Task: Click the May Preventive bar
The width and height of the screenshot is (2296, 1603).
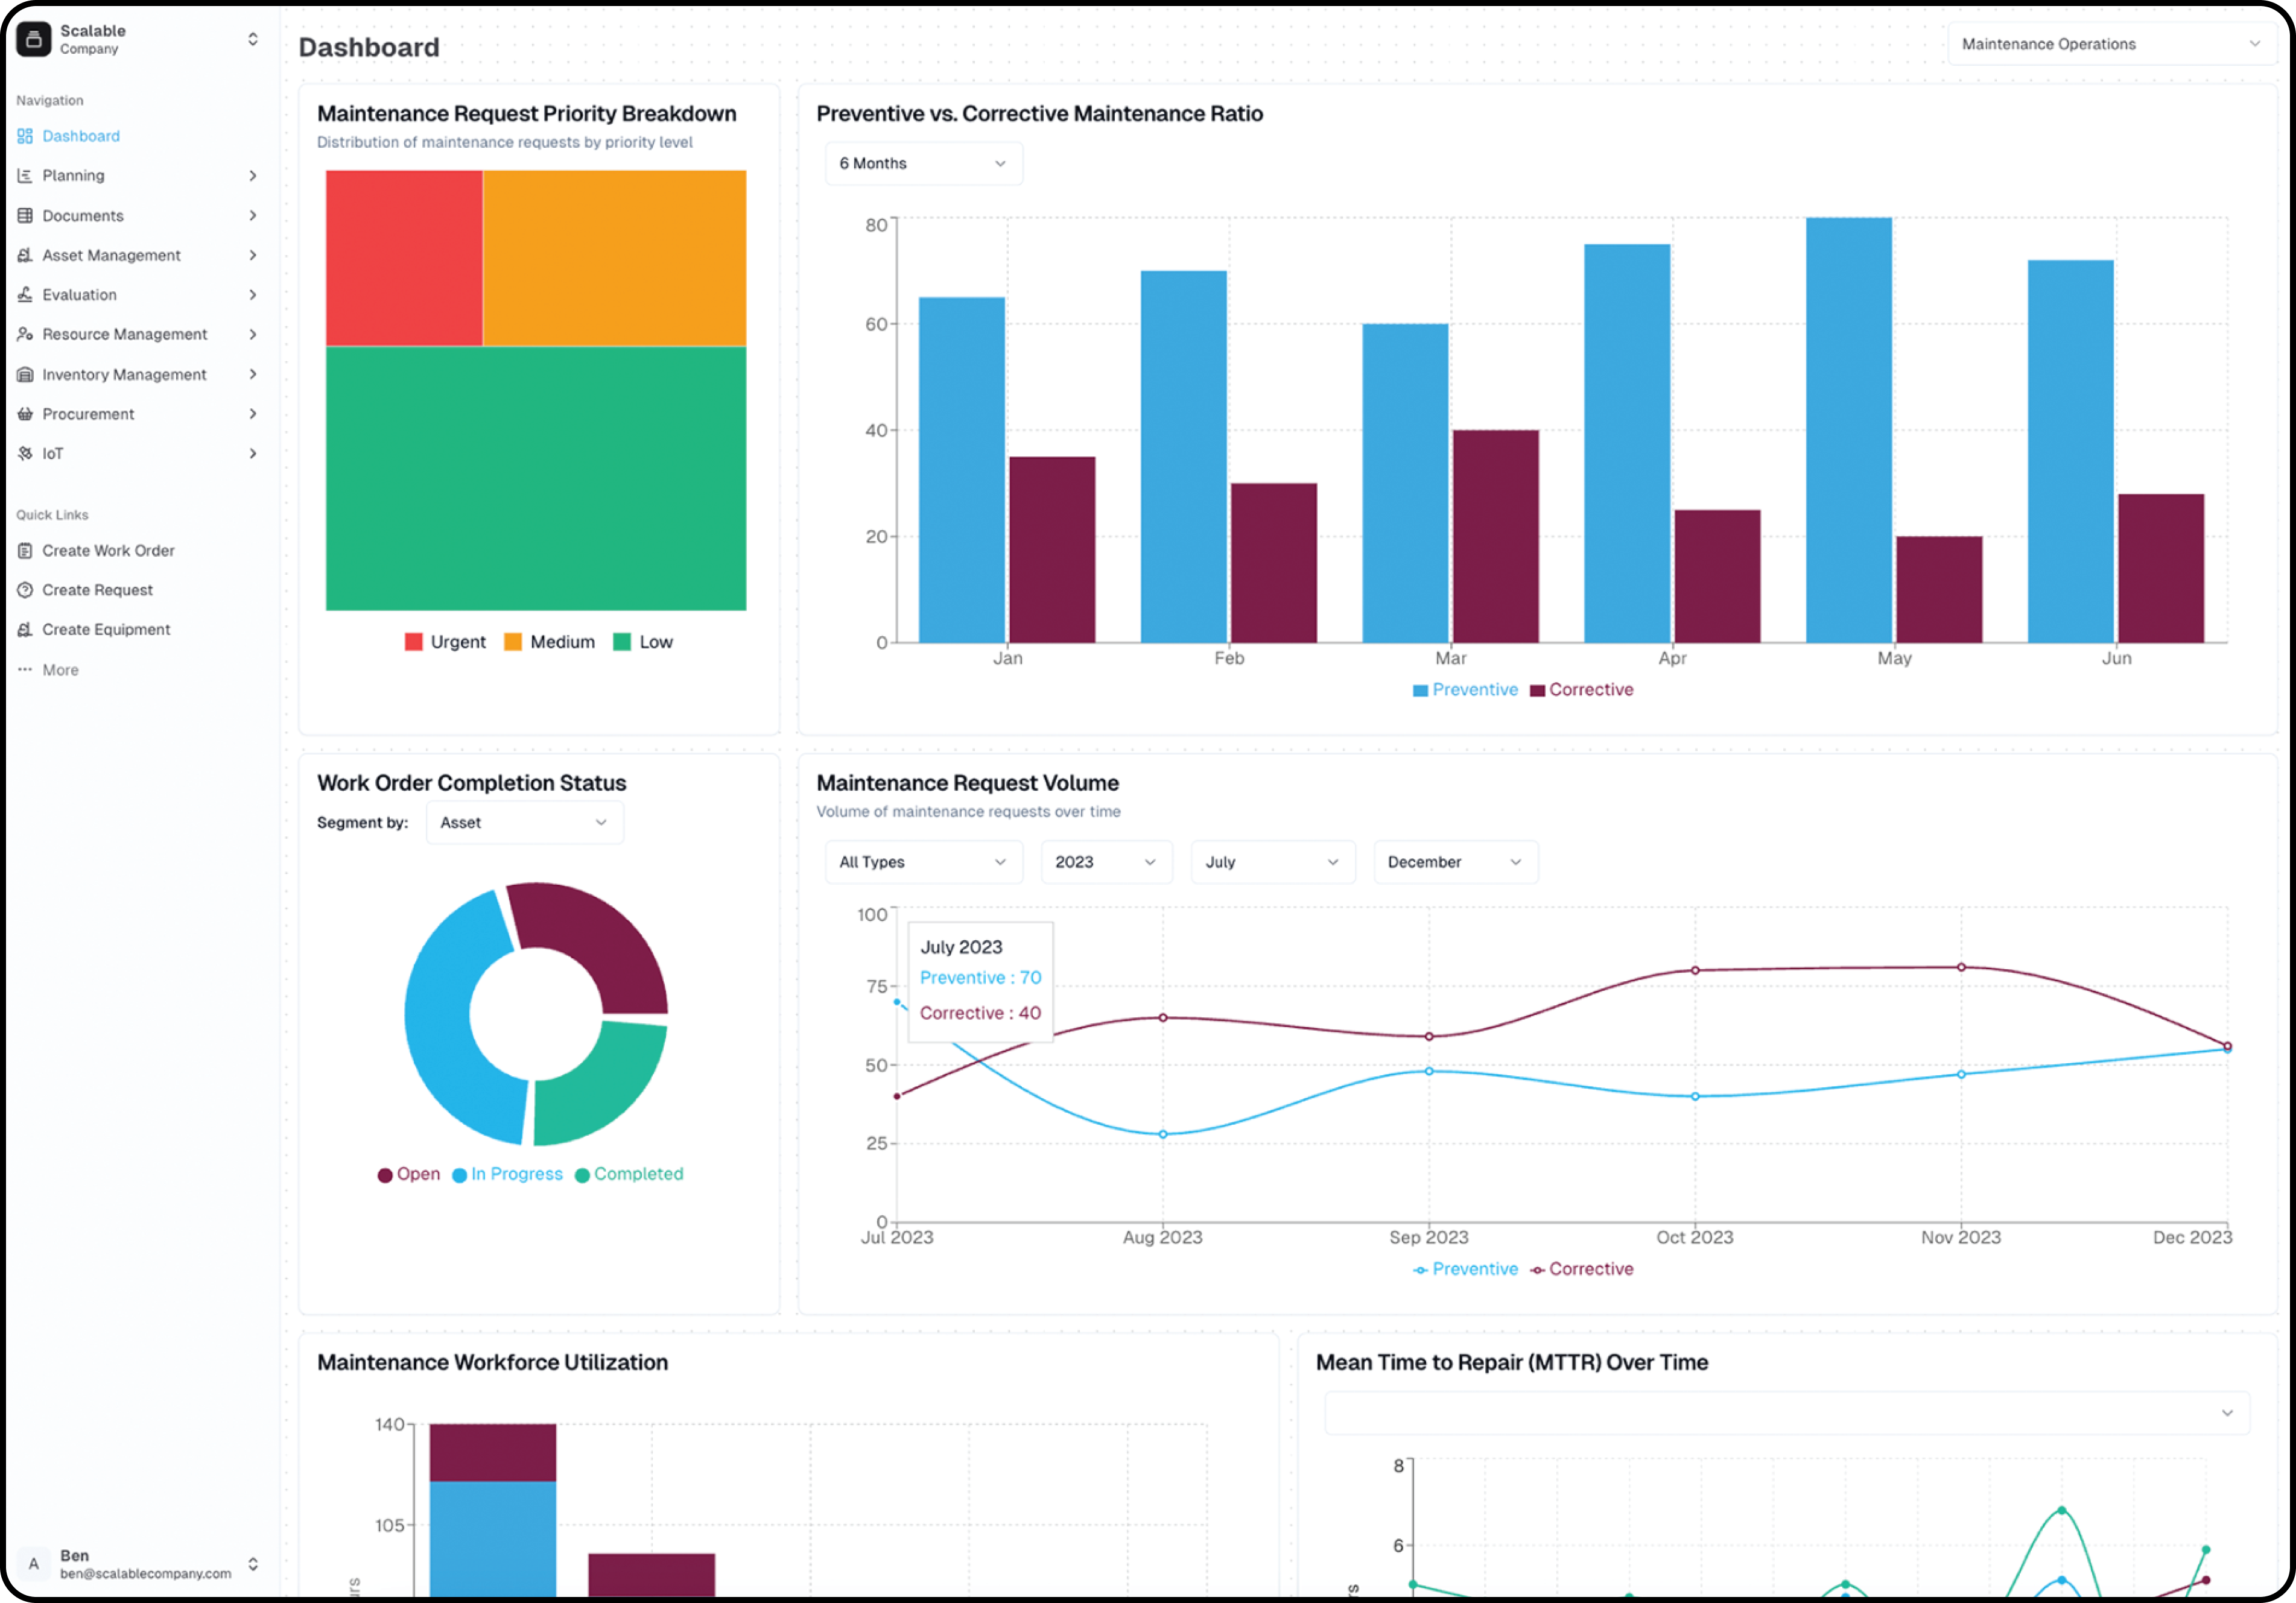Action: pos(1849,430)
